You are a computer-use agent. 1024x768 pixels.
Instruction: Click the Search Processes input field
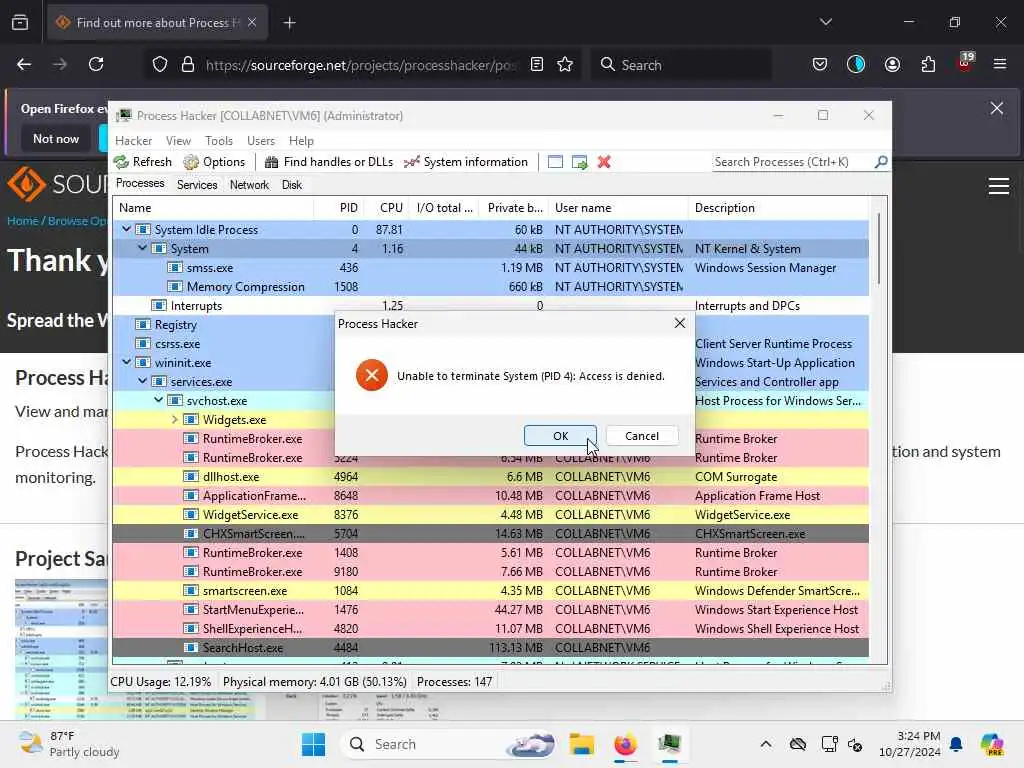coord(792,161)
